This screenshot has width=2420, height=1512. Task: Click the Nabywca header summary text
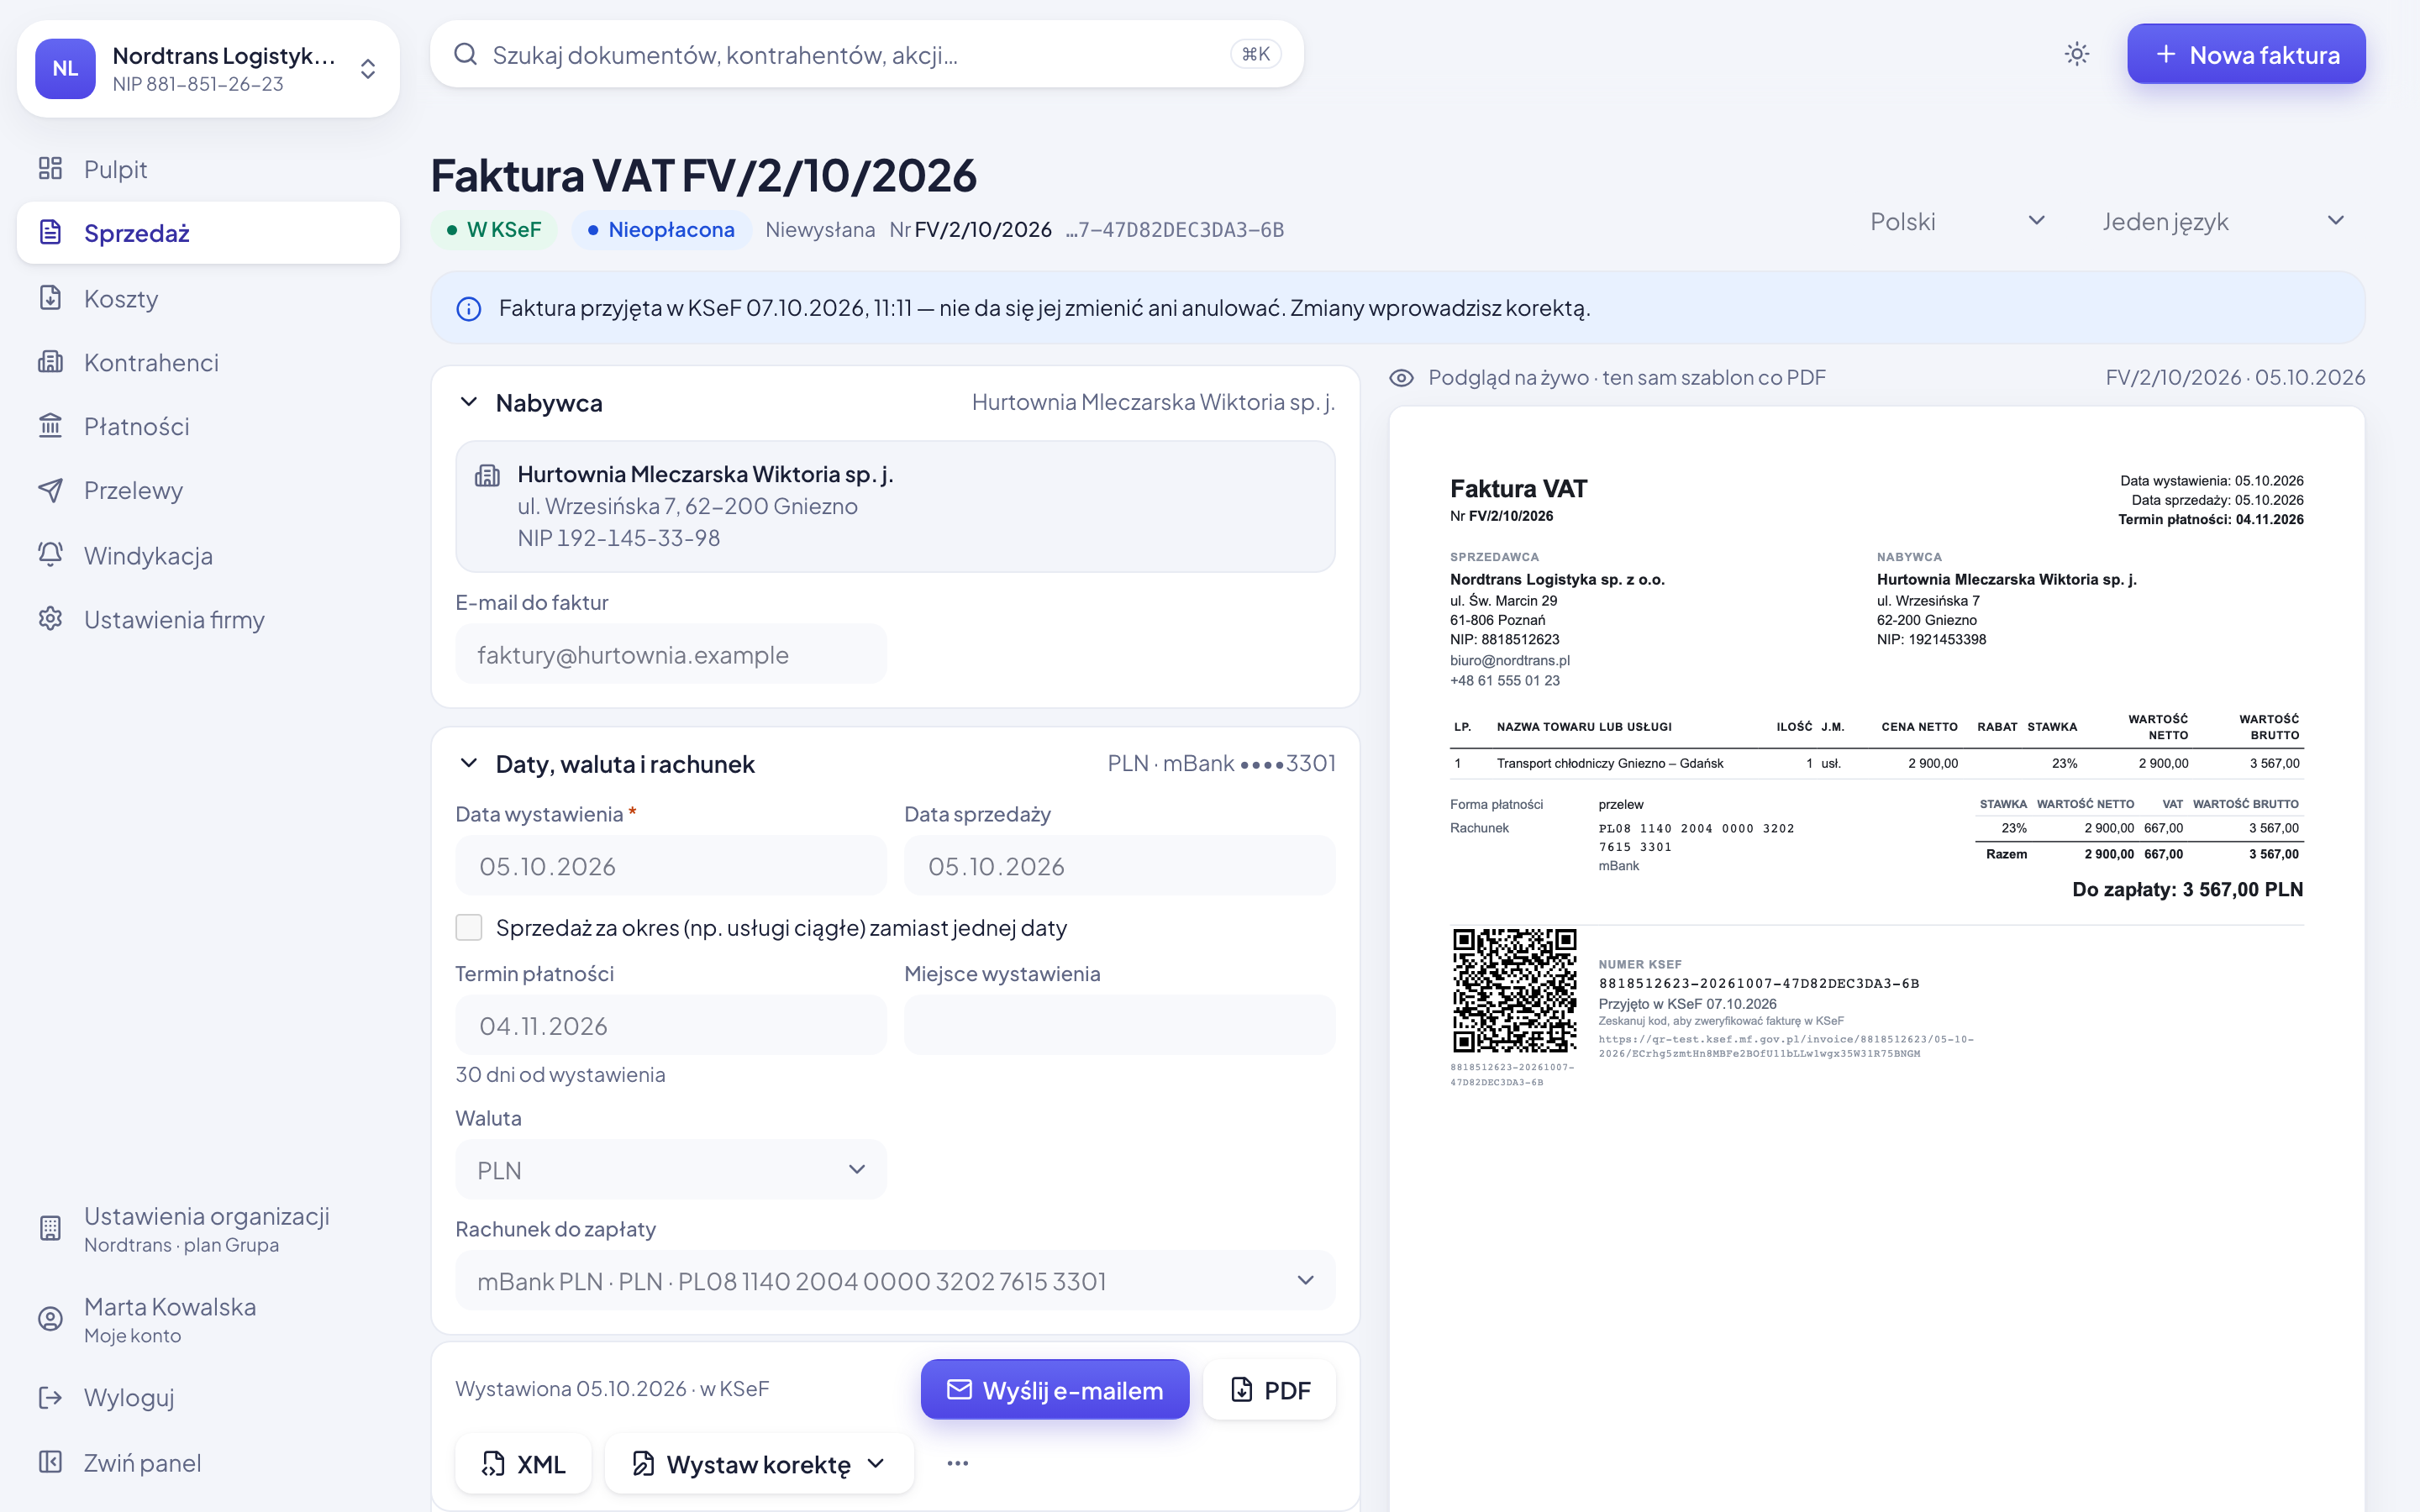[x=1153, y=402]
